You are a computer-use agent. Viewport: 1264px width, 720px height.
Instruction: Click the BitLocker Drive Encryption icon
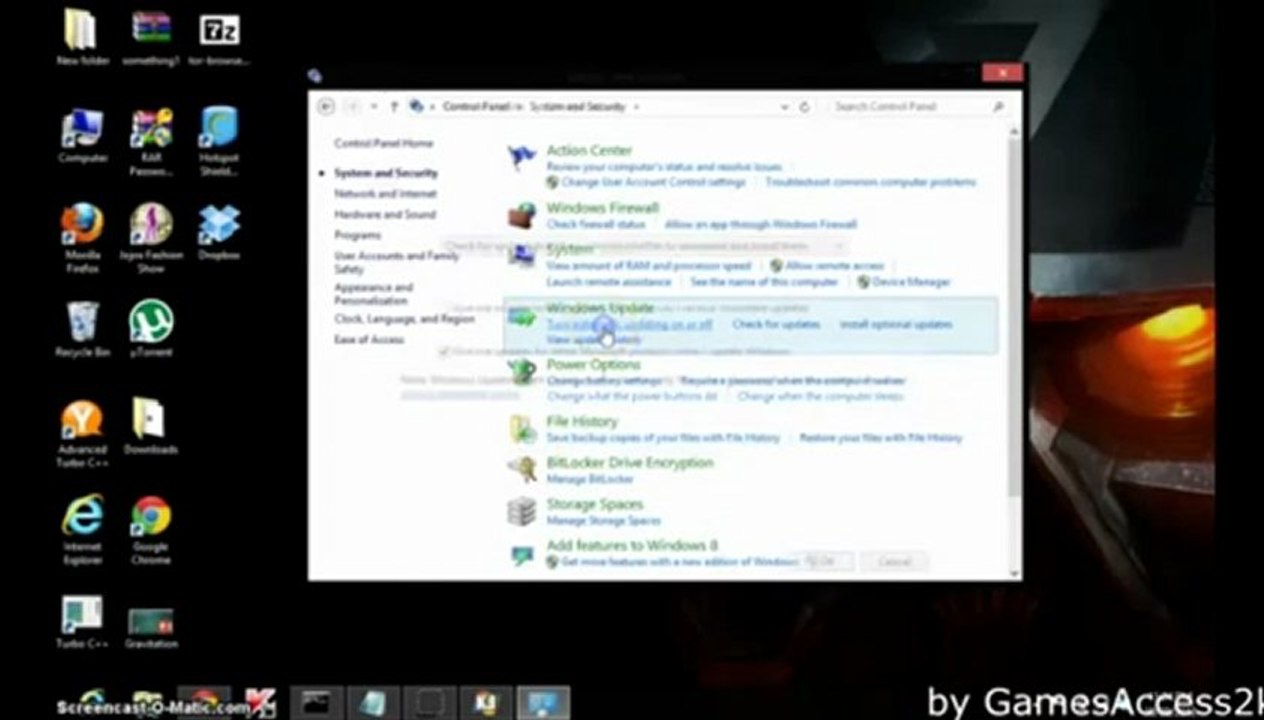(521, 469)
